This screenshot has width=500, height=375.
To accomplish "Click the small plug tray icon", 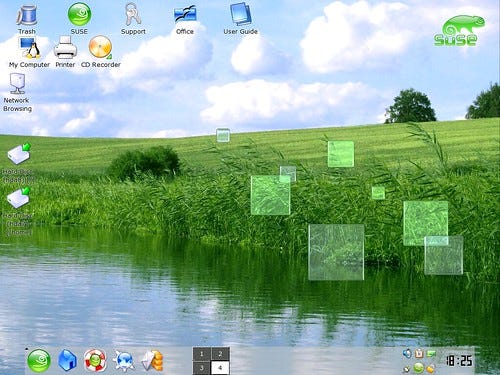I will click(x=406, y=369).
